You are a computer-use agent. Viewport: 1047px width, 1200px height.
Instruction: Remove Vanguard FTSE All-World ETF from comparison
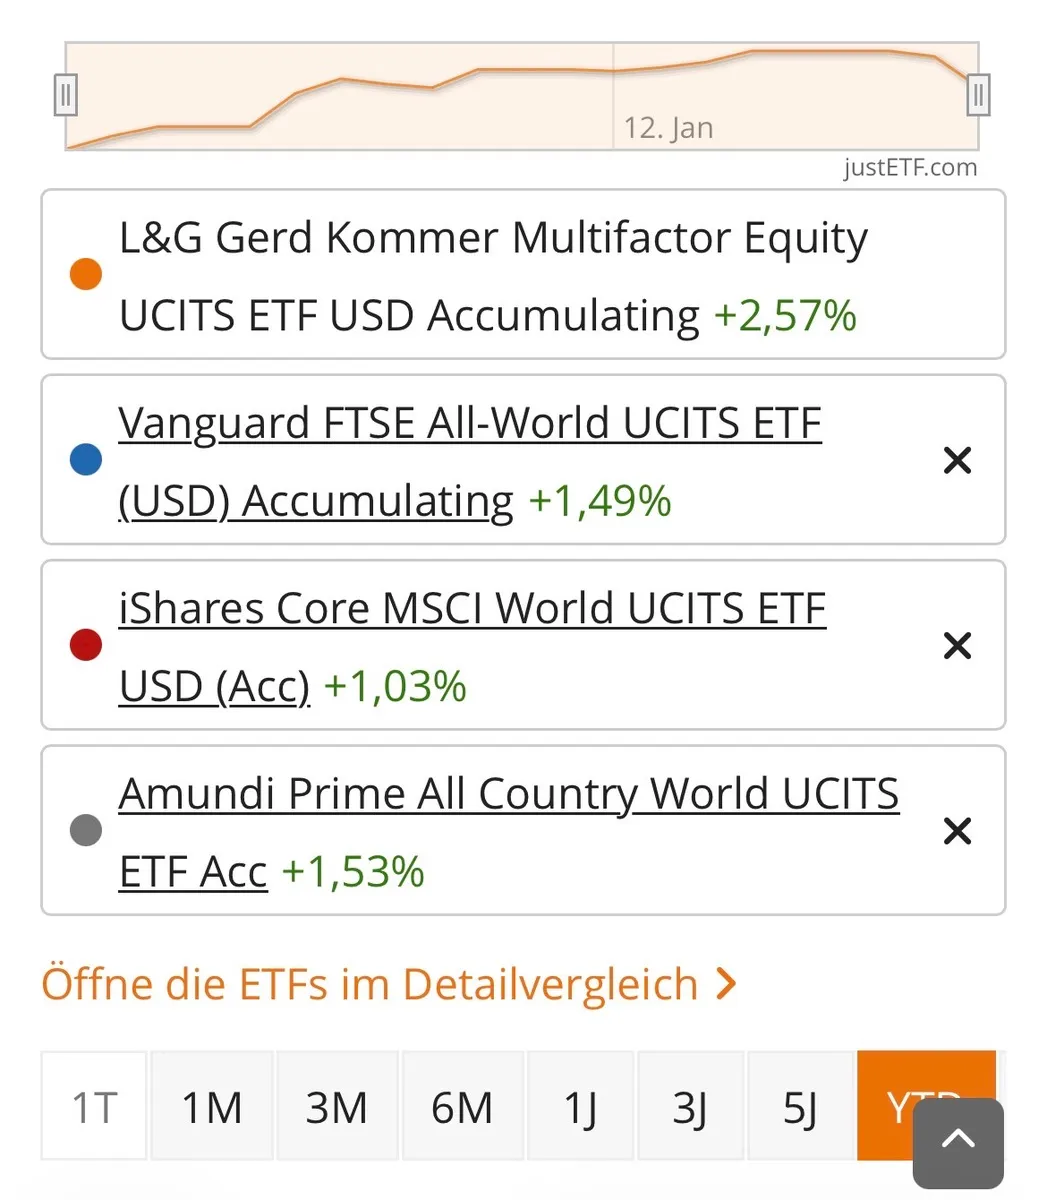point(957,461)
